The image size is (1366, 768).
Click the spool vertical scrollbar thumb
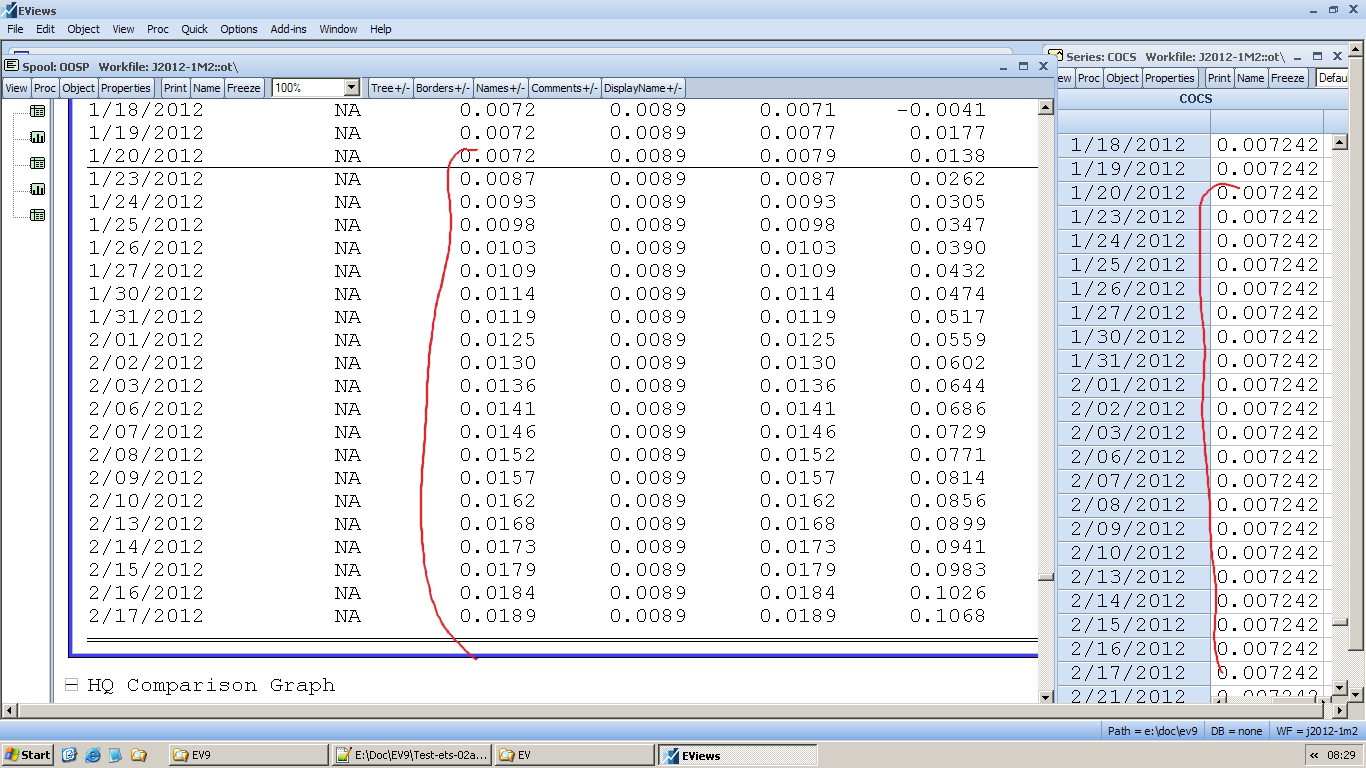[x=1046, y=577]
